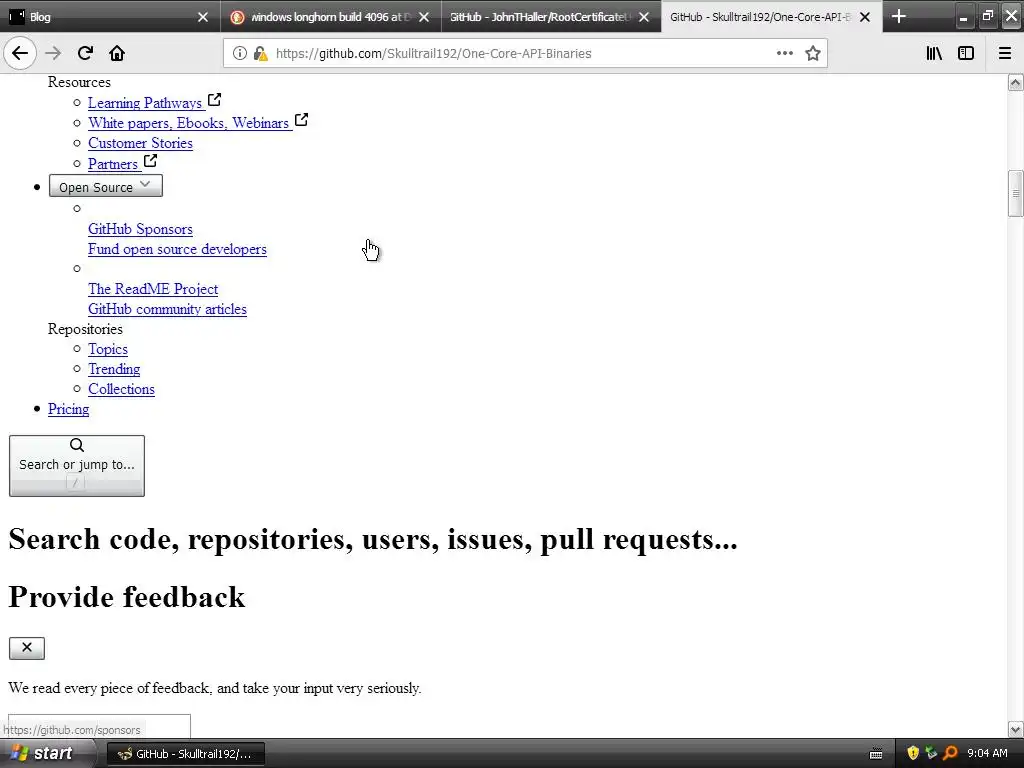Go back to the previous page
Image resolution: width=1024 pixels, height=768 pixels.
[x=20, y=53]
